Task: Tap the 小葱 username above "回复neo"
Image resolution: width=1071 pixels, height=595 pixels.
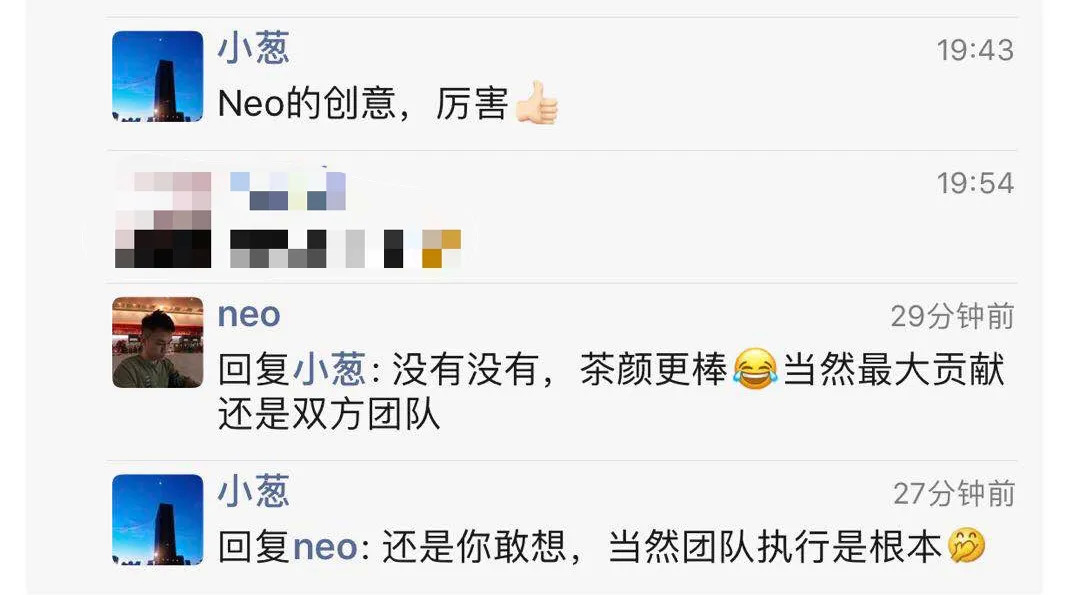Action: 253,491
